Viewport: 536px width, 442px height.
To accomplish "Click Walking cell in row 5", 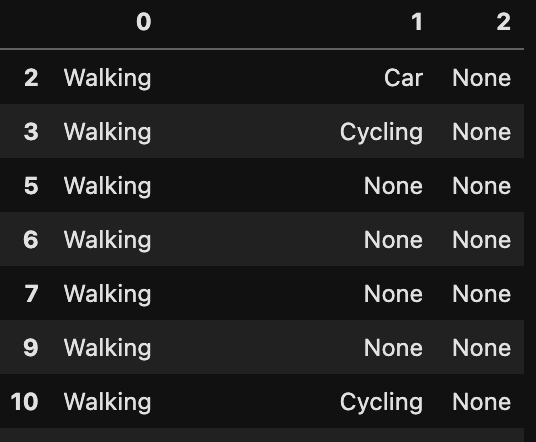I will coord(107,187).
